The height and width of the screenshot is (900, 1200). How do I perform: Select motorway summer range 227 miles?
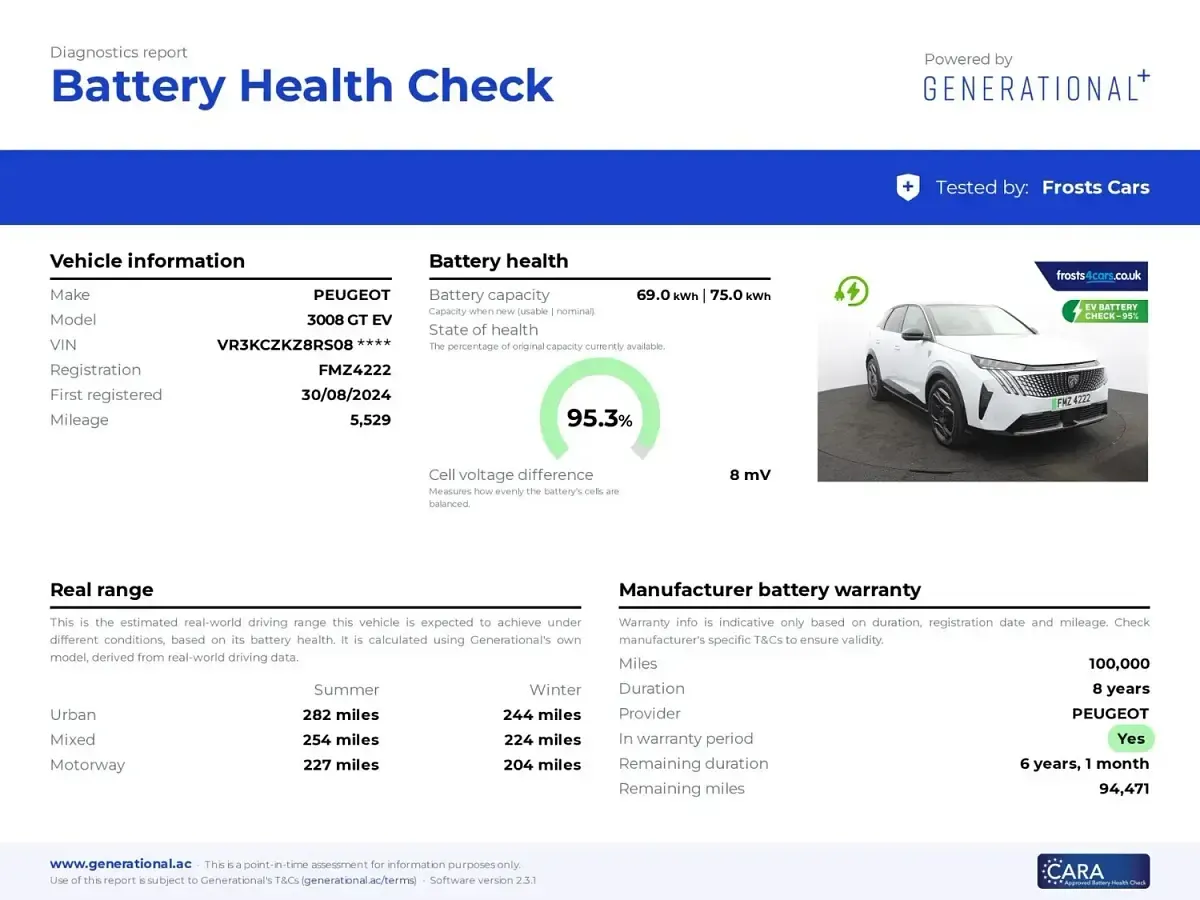point(341,765)
